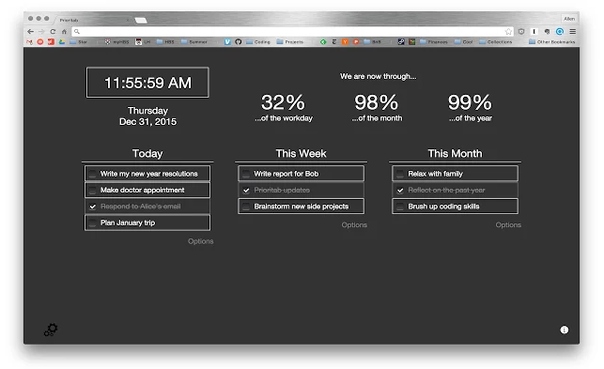This screenshot has height=369, width=604.
Task: Open Options under the Today list
Action: point(200,241)
